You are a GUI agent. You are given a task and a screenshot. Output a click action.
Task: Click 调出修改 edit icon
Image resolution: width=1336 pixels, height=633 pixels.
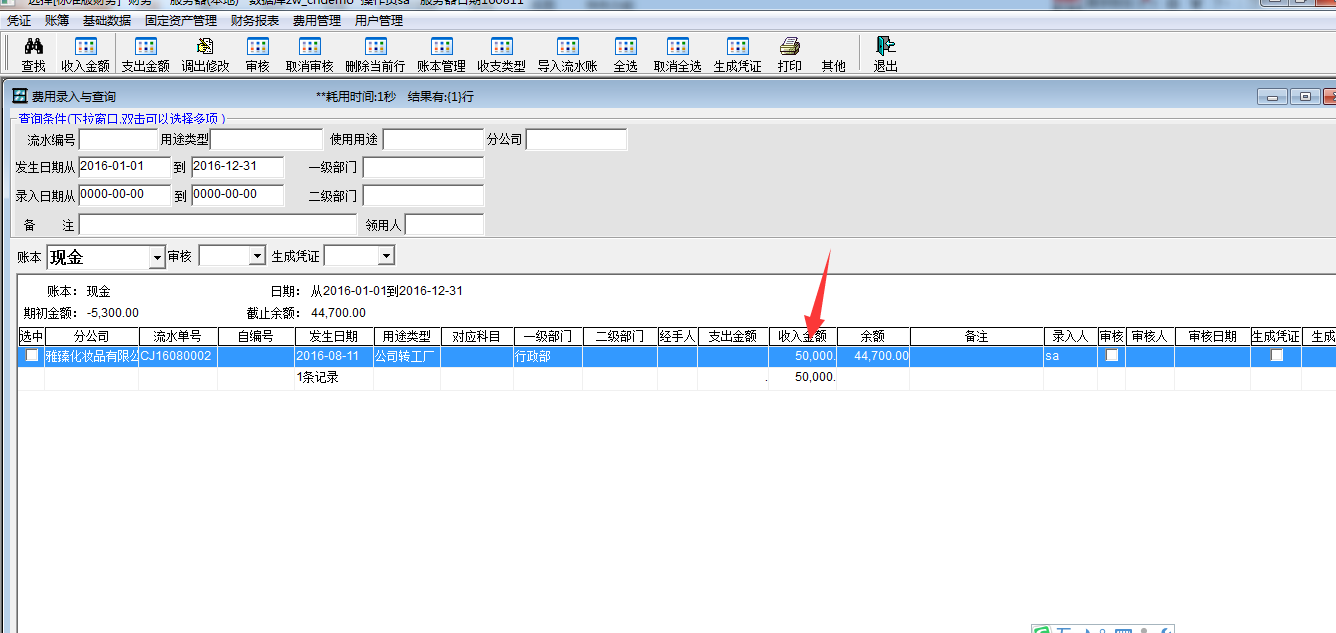point(205,46)
